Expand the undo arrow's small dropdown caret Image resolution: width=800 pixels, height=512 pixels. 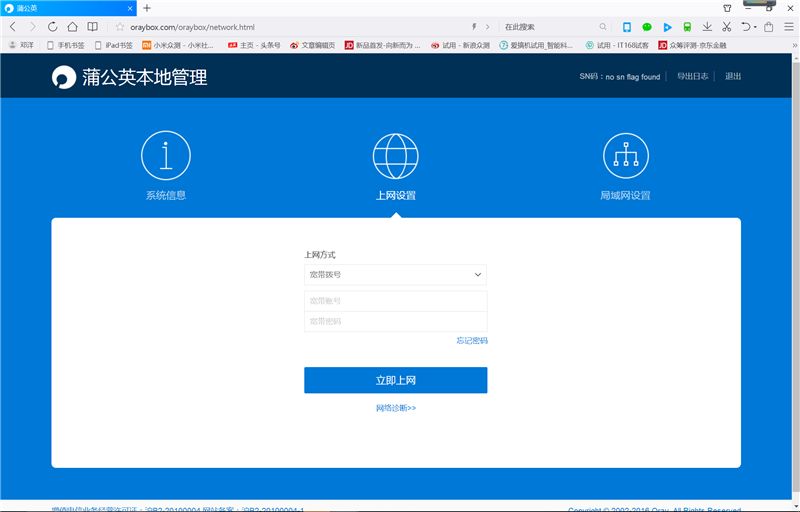pos(755,27)
